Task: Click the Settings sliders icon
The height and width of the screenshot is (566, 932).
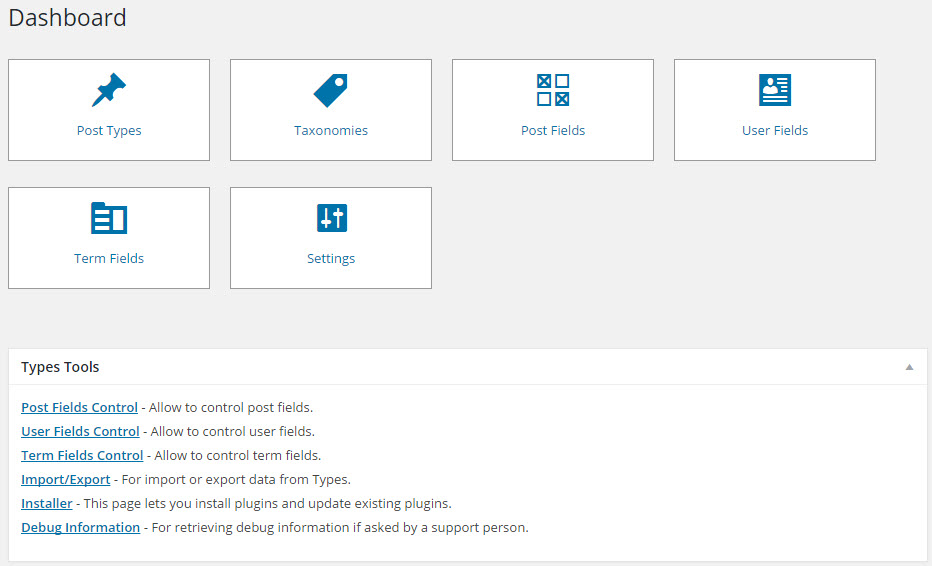Action: (x=332, y=218)
